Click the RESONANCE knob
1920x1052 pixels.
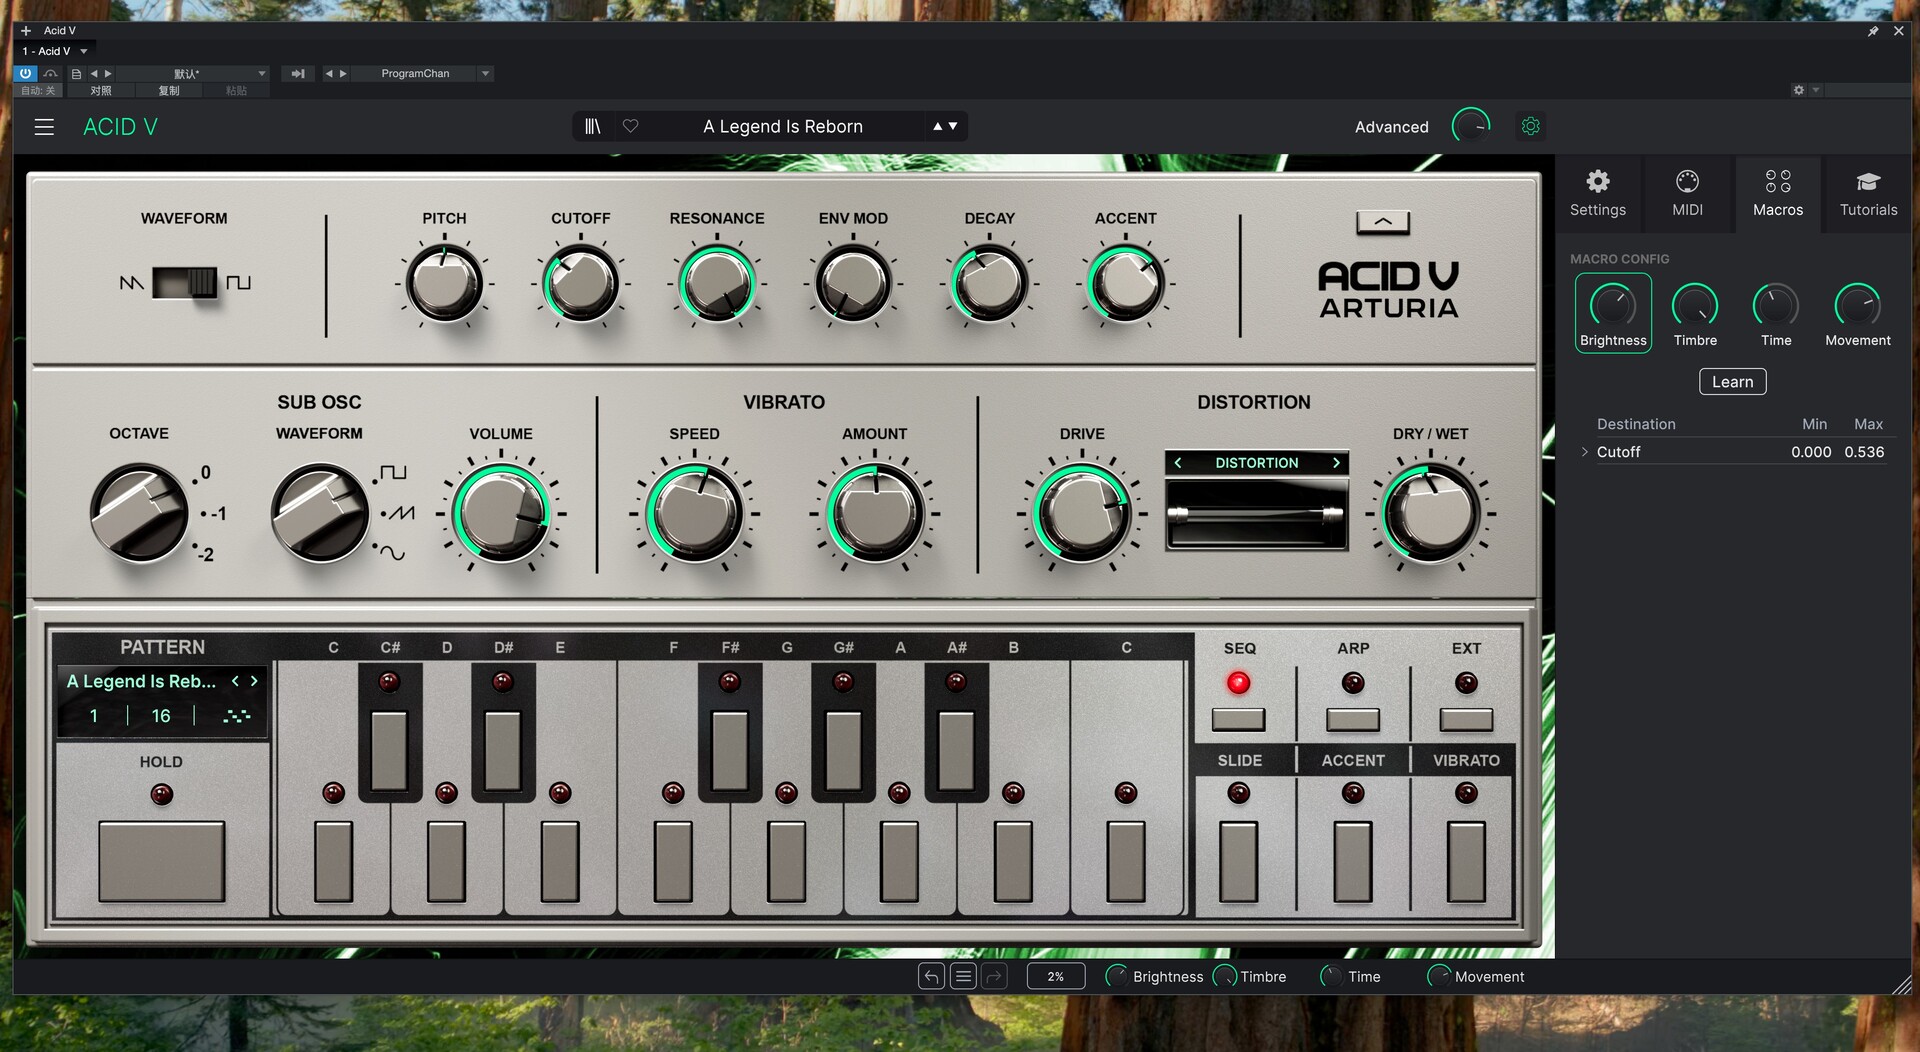coord(717,283)
